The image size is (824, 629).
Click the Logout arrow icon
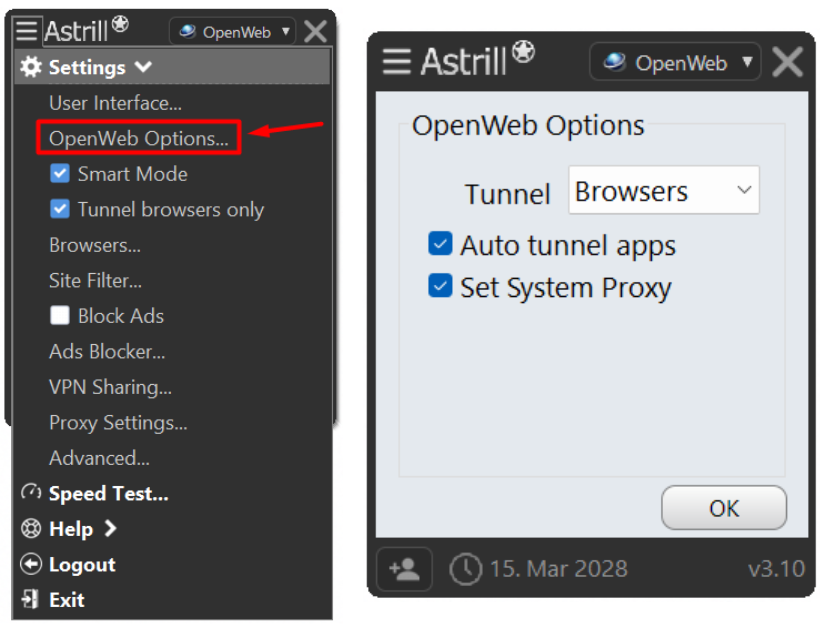[x=31, y=564]
